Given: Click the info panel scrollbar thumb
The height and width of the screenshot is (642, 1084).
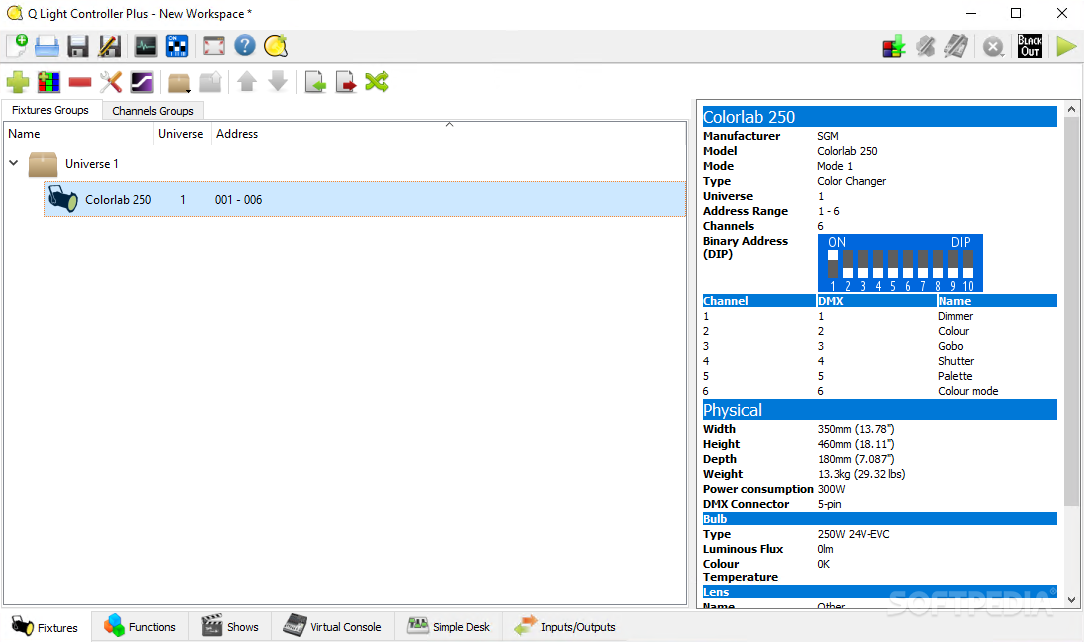Looking at the screenshot, I should click(1071, 311).
